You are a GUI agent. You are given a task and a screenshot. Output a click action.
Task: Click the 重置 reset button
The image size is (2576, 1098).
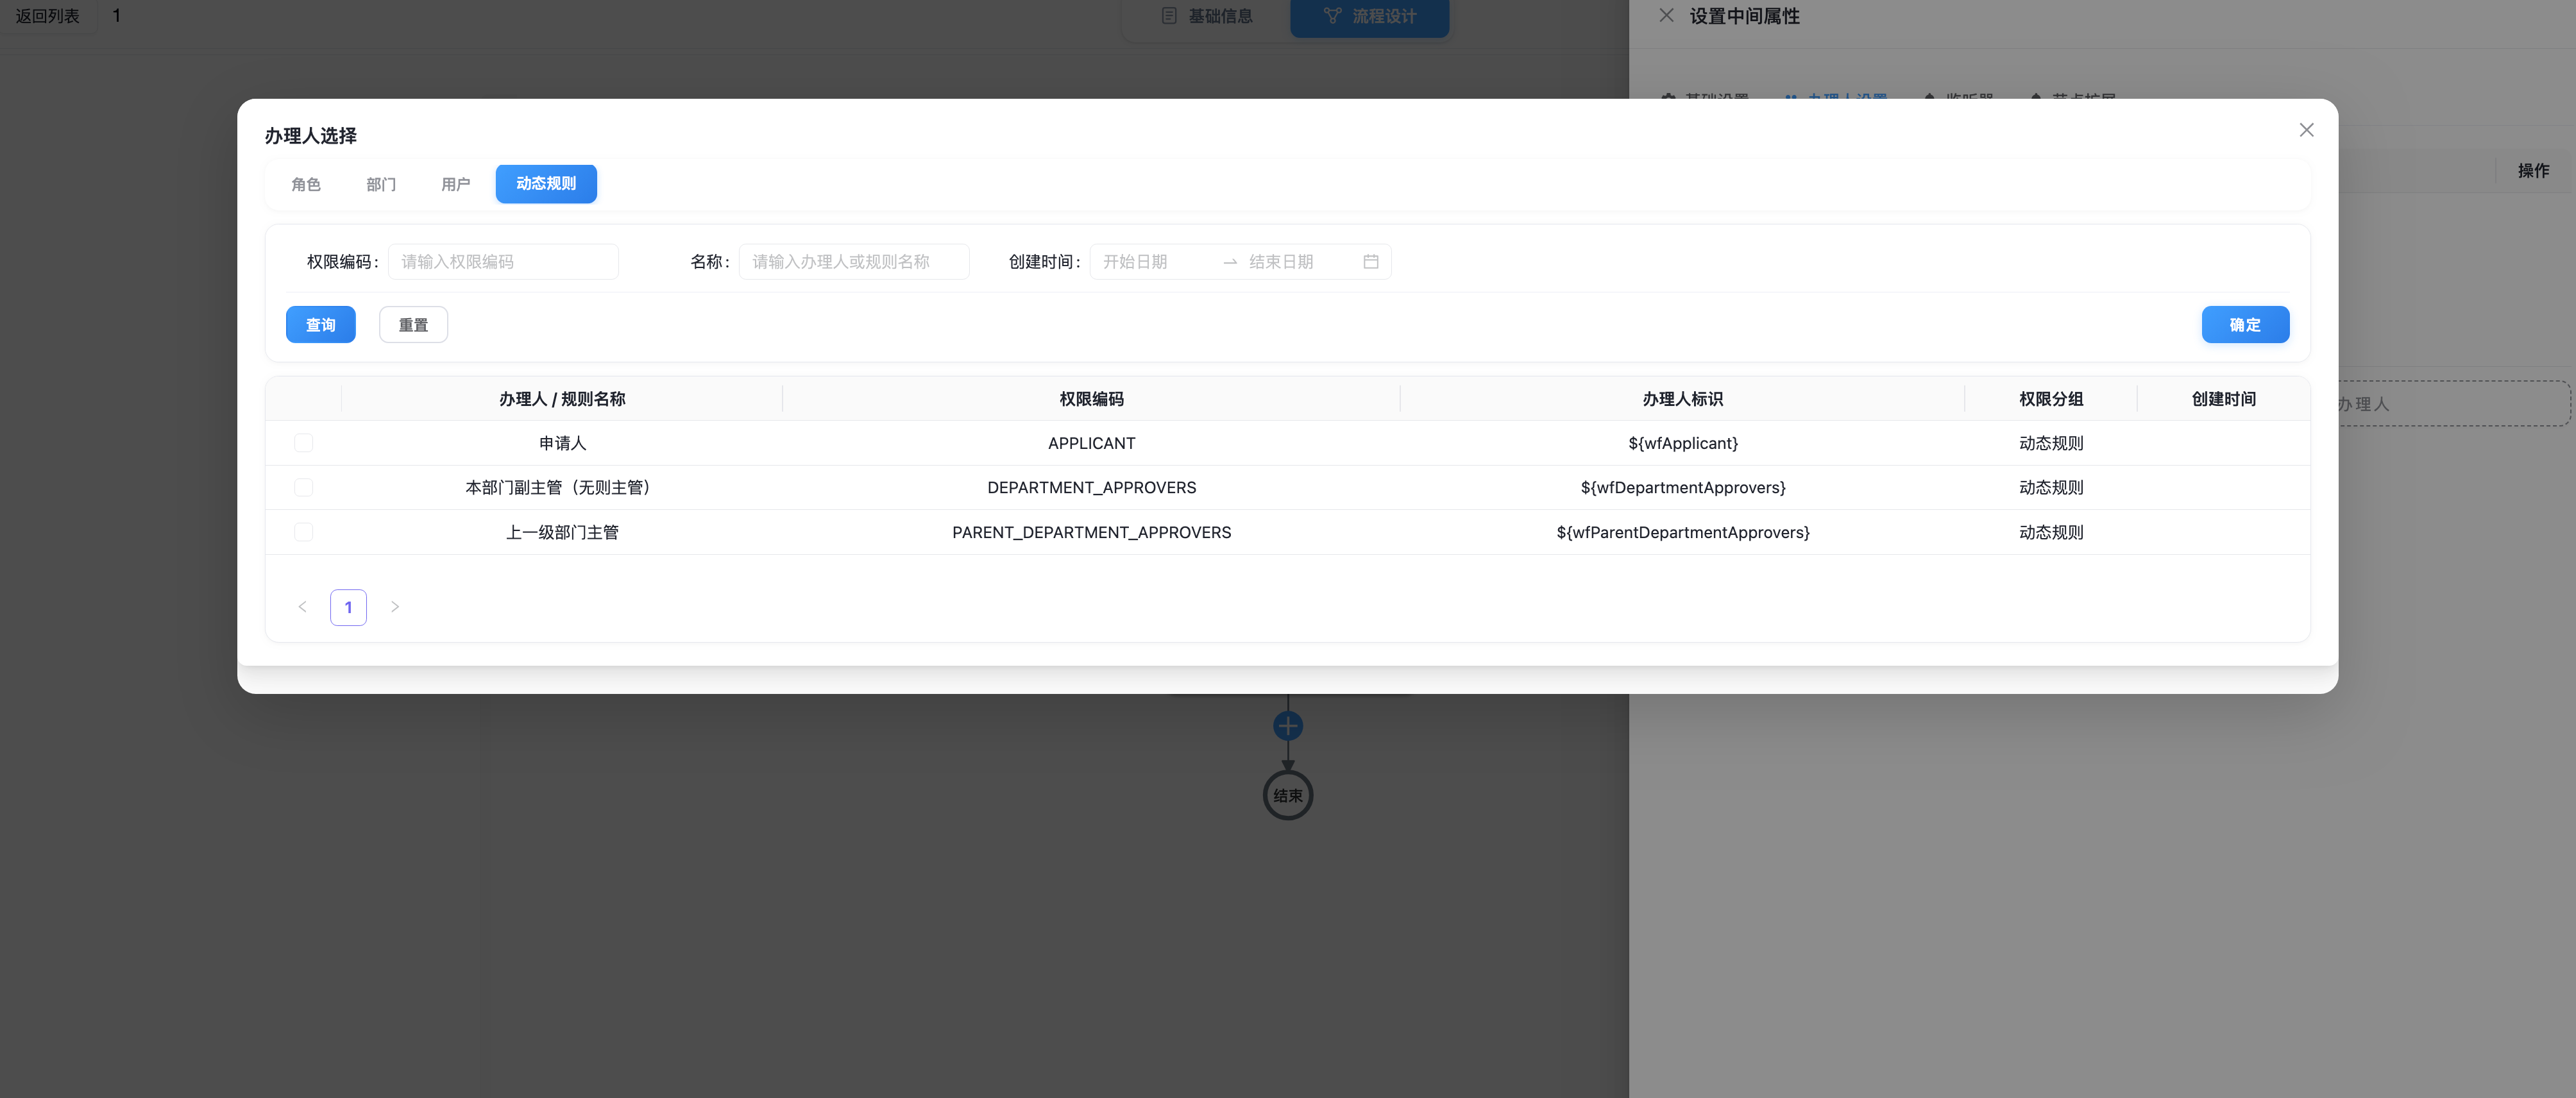413,325
